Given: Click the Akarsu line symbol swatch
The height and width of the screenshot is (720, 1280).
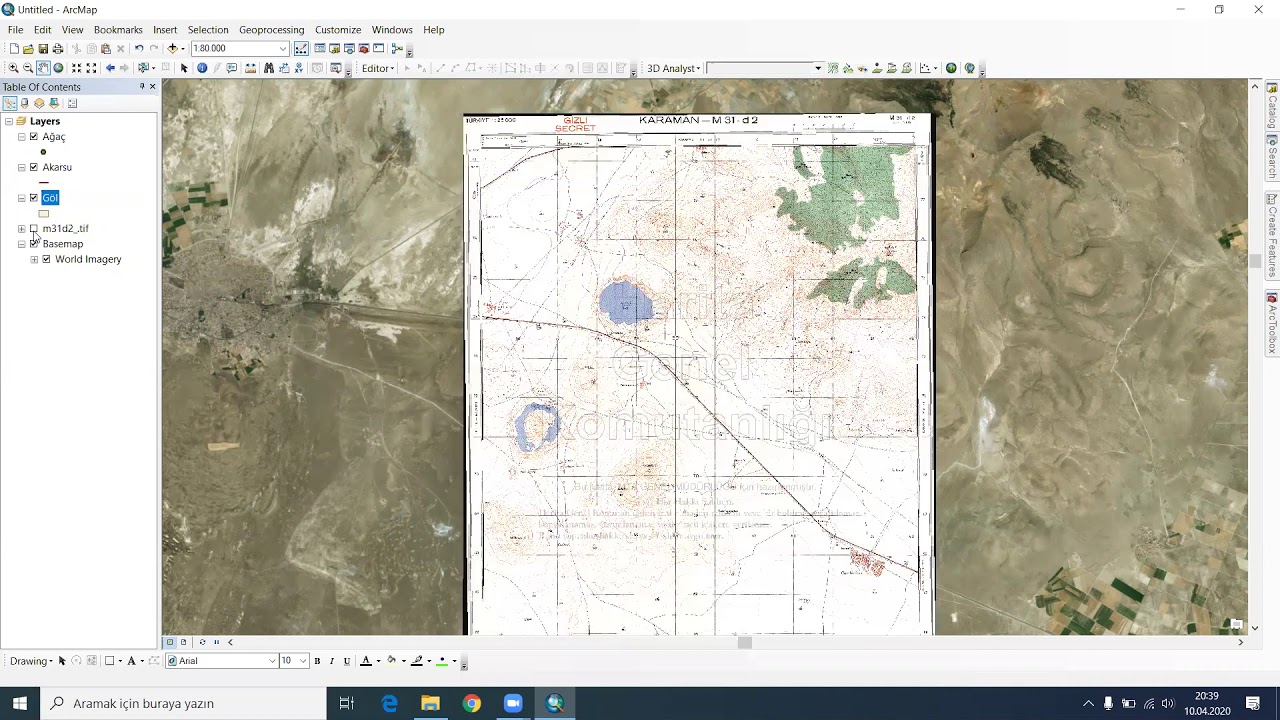Looking at the screenshot, I should coord(43,183).
